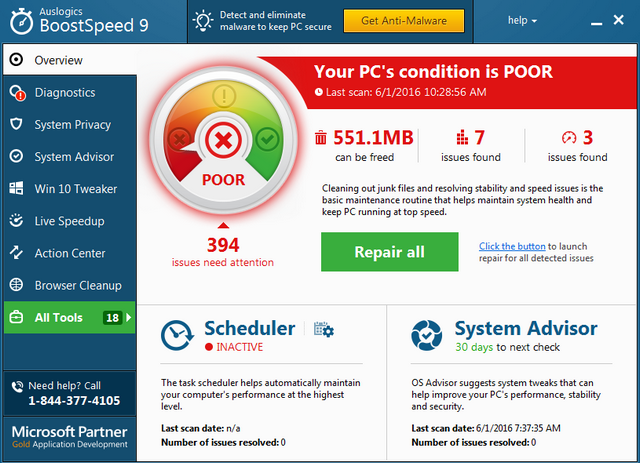640x463 pixels.
Task: Click the System Advisor round badge icon
Action: [x=427, y=336]
